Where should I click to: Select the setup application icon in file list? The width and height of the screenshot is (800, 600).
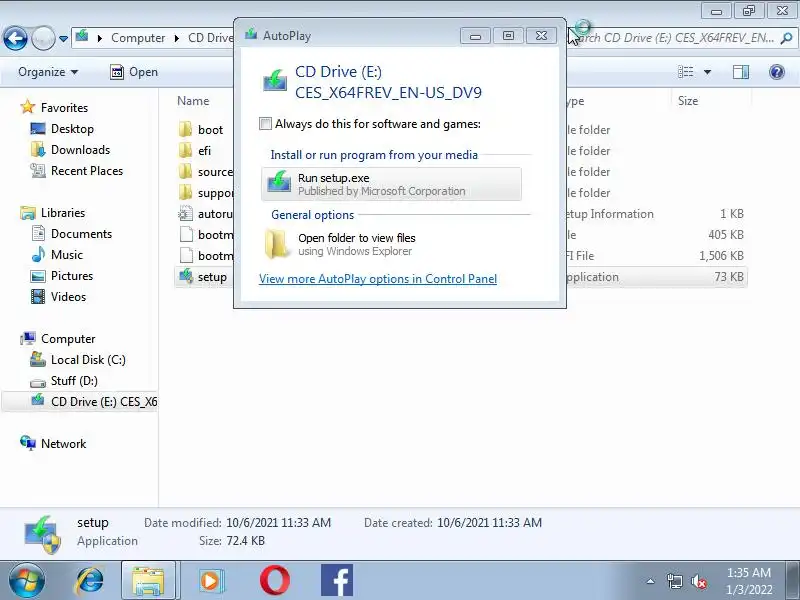pos(186,277)
